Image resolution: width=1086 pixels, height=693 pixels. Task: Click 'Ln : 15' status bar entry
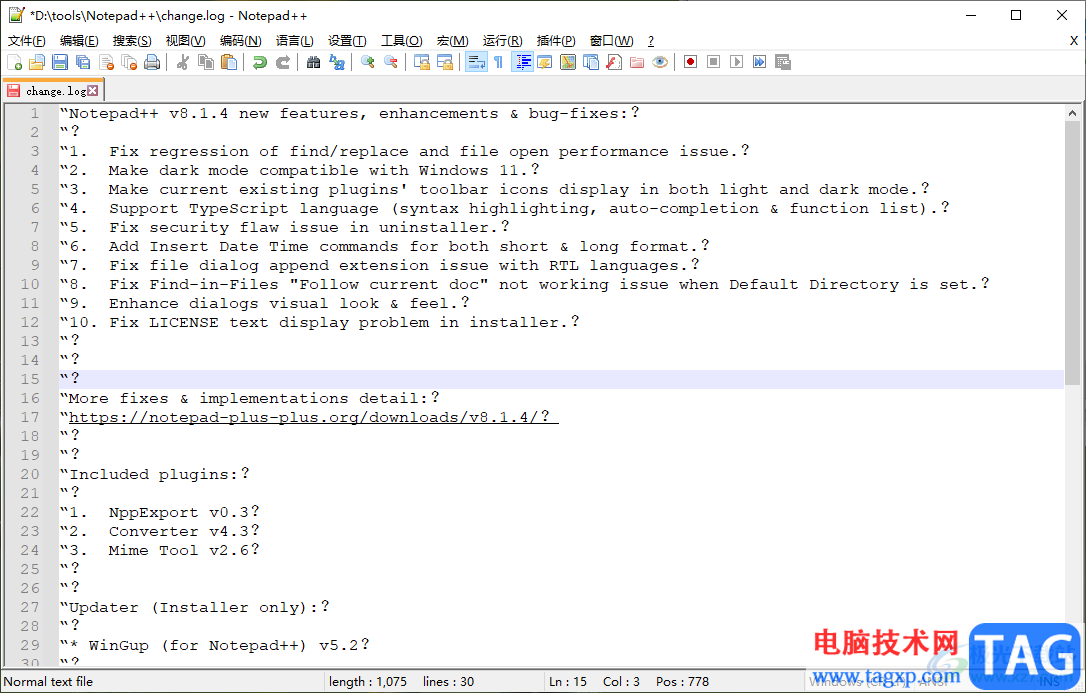[x=568, y=682]
